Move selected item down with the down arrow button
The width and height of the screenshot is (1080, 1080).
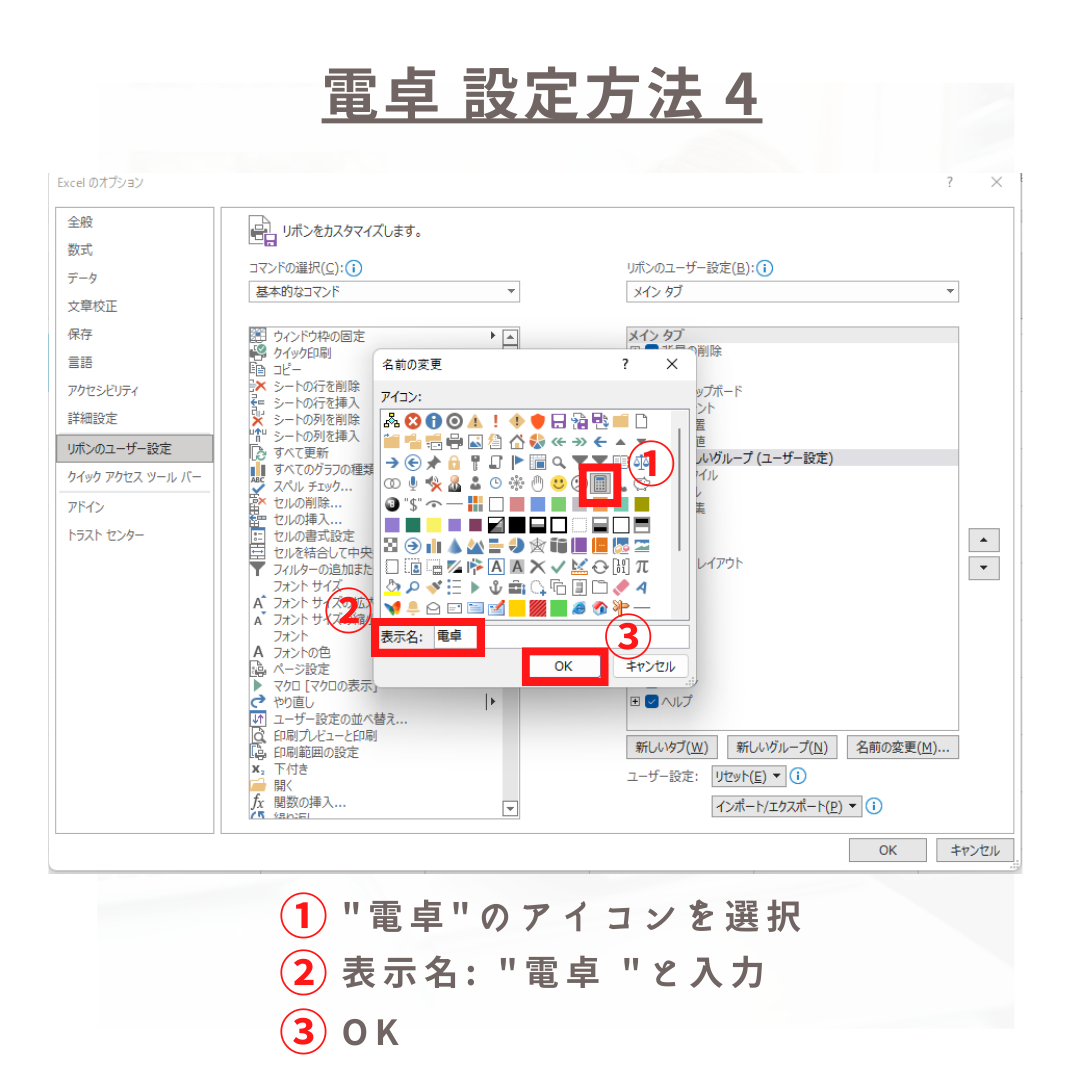click(984, 568)
